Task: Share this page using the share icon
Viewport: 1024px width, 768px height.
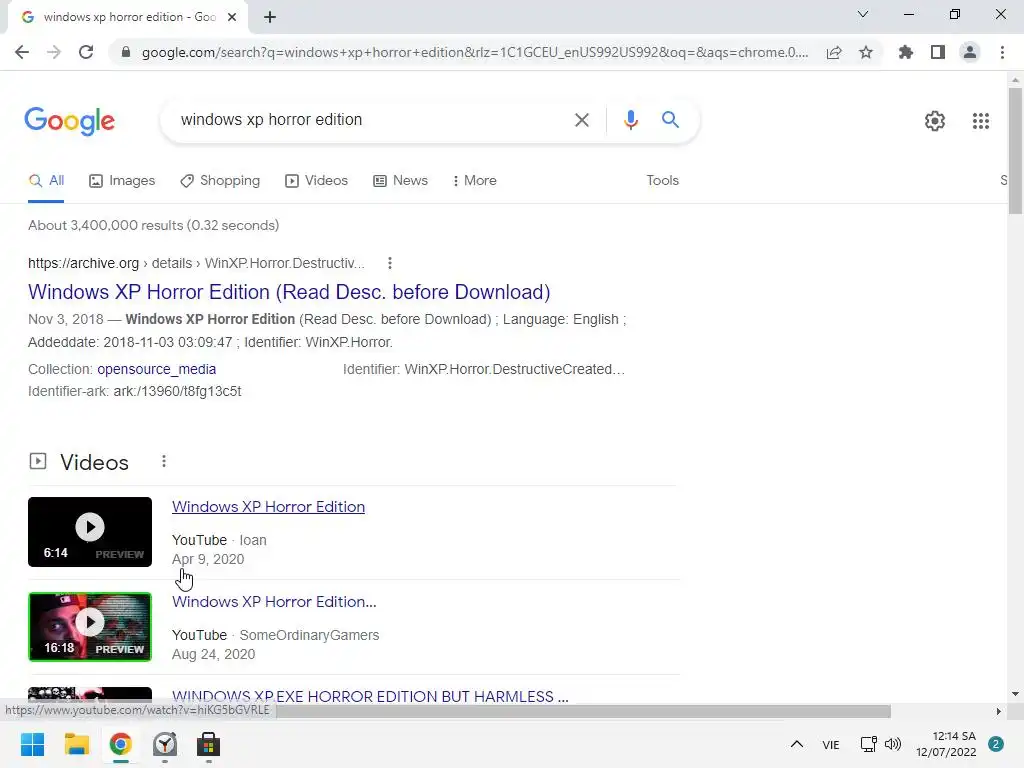Action: [x=834, y=52]
